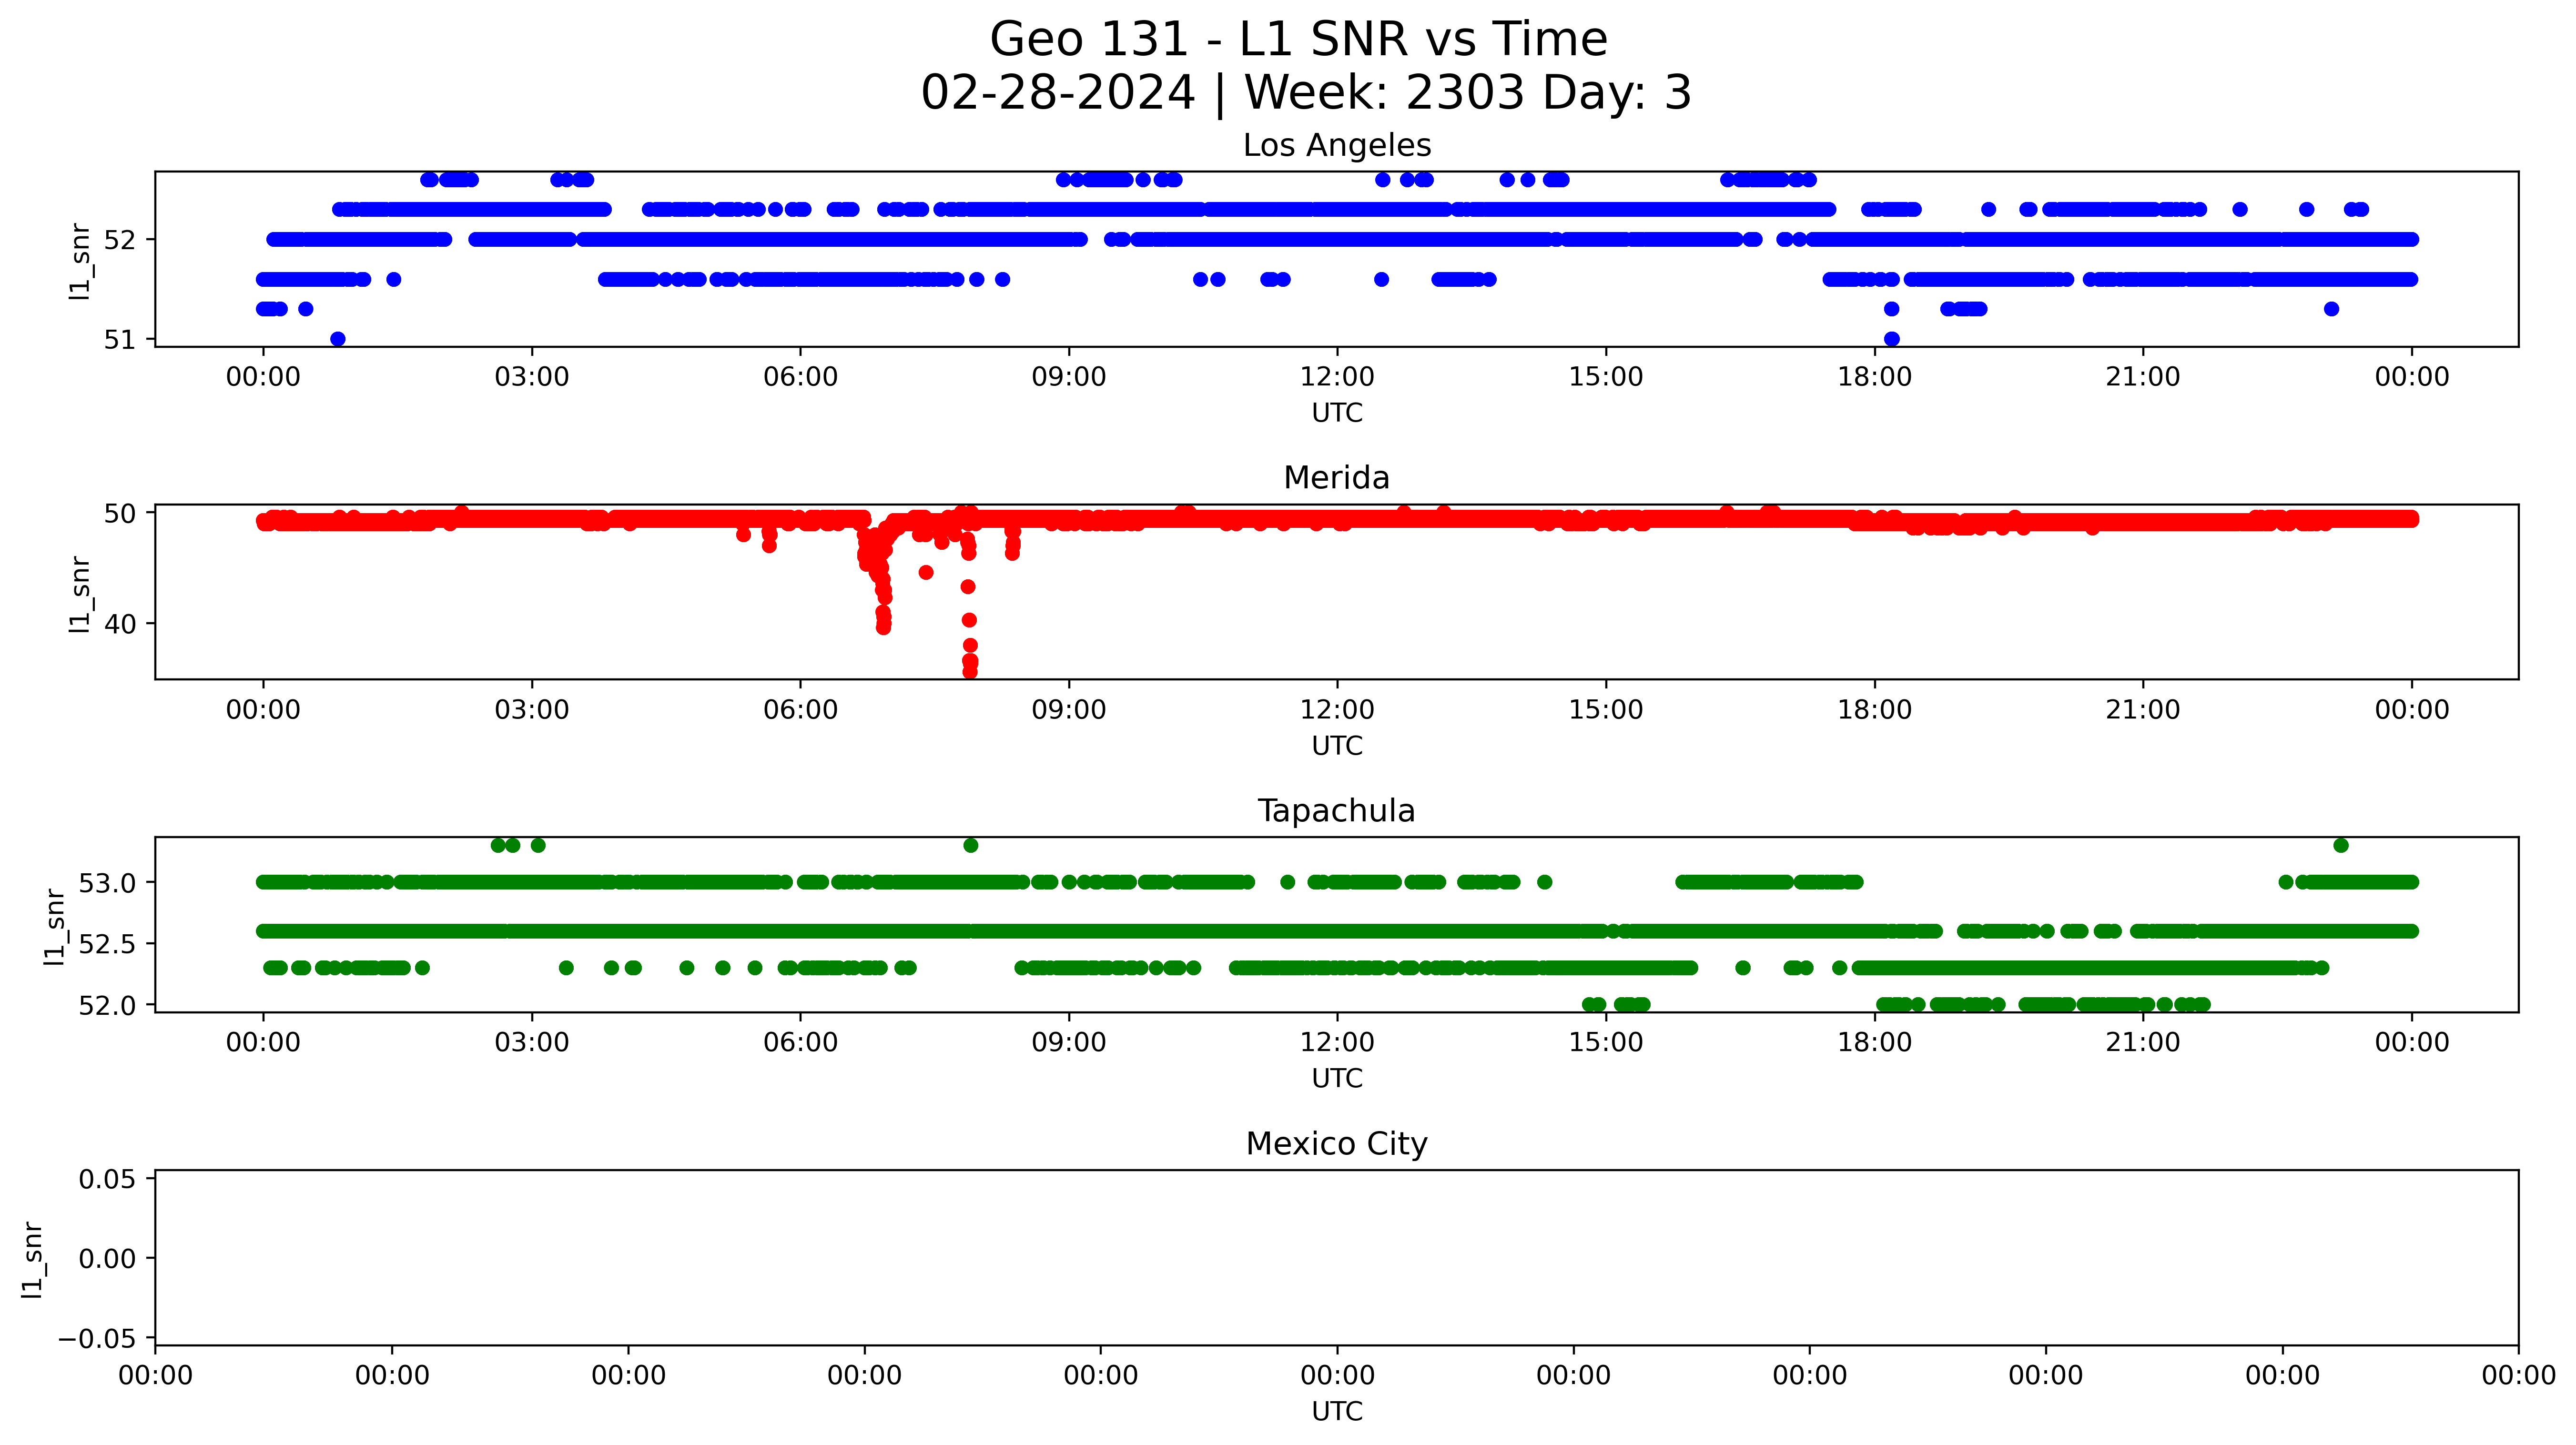Click the "52" y-tick on Los Angeles plot
The height and width of the screenshot is (1445, 2576).
pos(119,241)
